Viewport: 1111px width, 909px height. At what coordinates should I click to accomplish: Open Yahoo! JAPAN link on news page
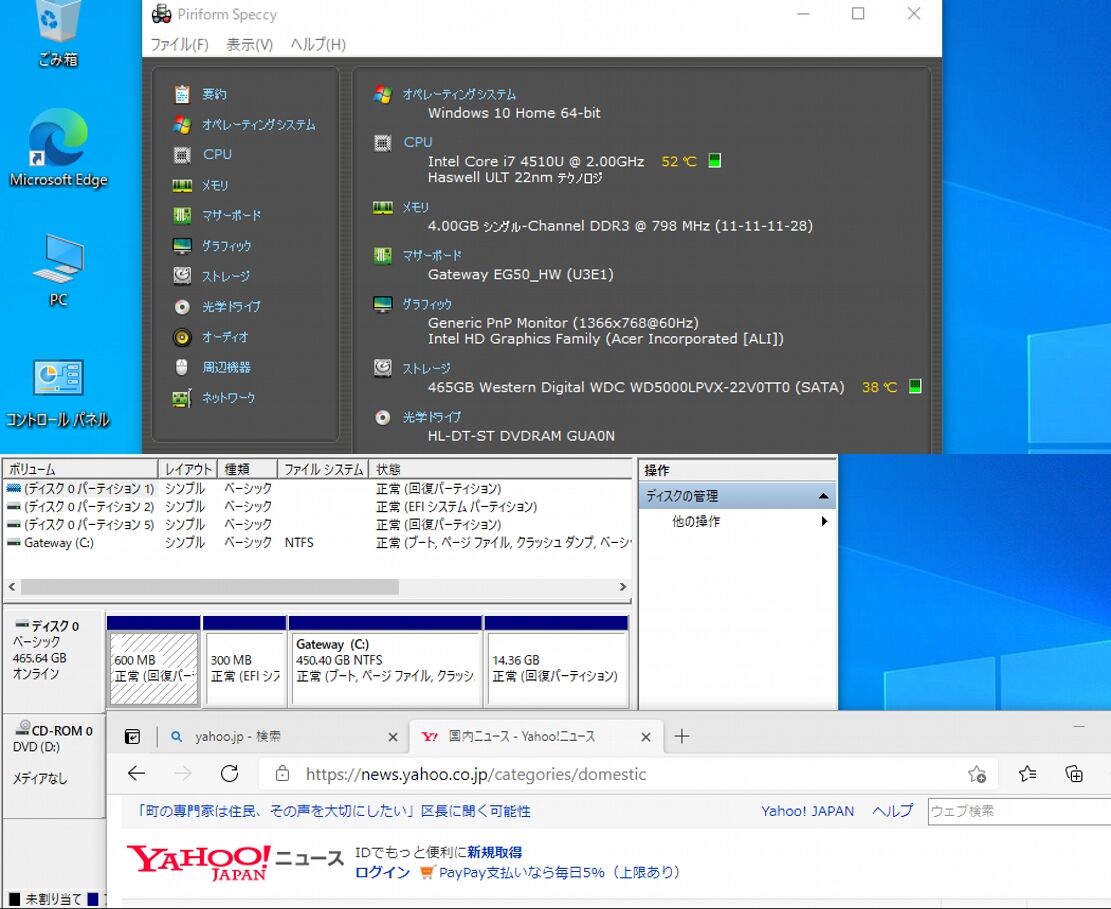(808, 811)
